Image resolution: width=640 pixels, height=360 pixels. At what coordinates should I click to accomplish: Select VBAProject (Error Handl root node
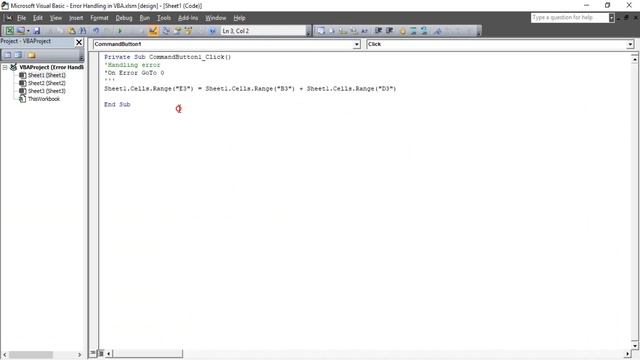[x=51, y=67]
